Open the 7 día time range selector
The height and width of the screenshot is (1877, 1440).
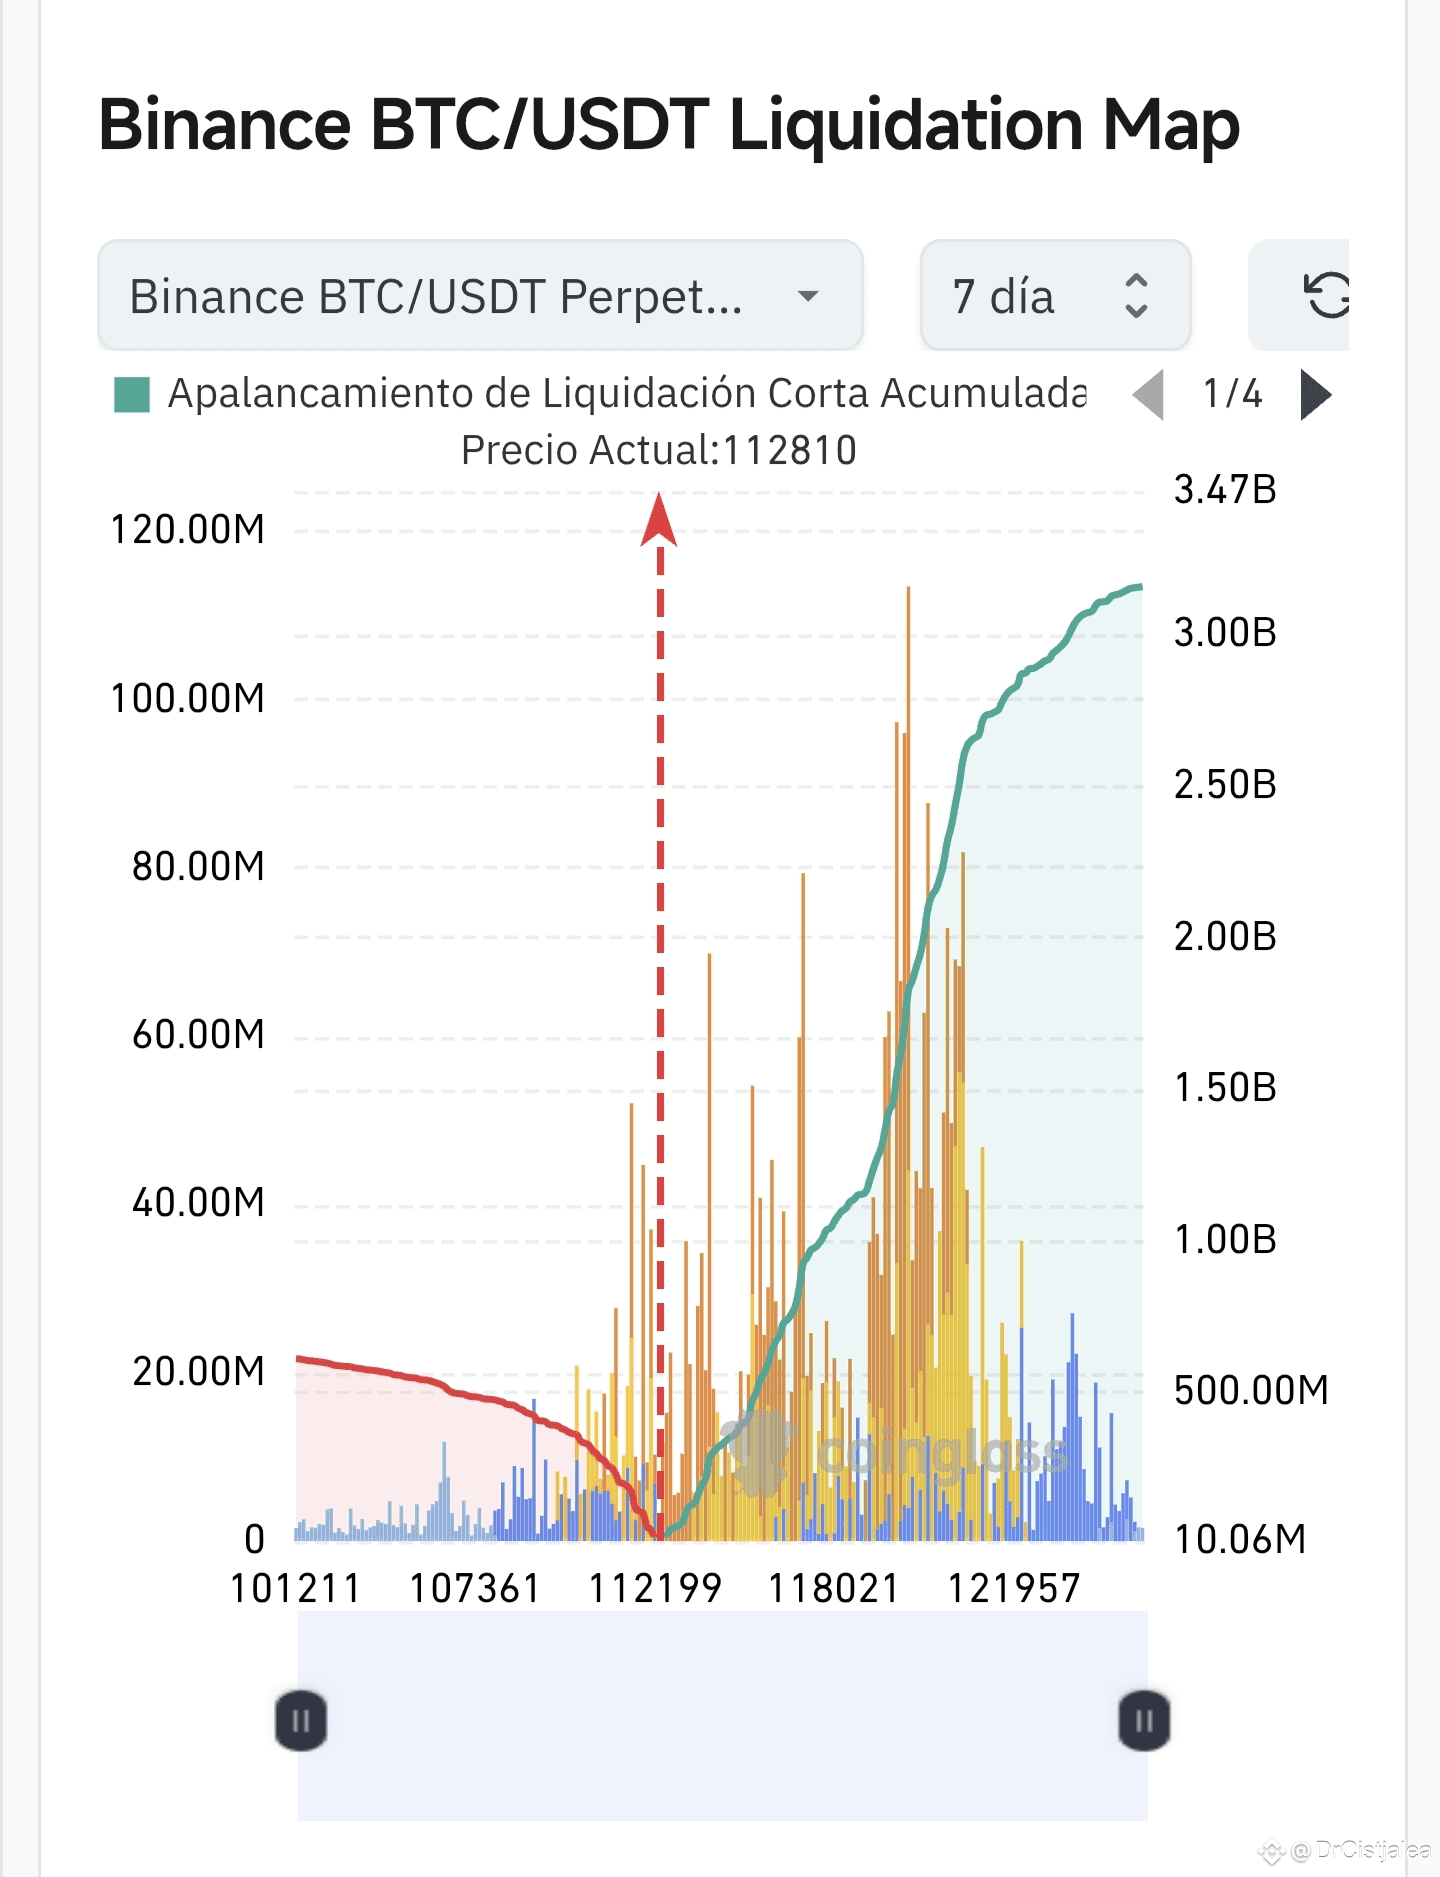click(x=1055, y=296)
